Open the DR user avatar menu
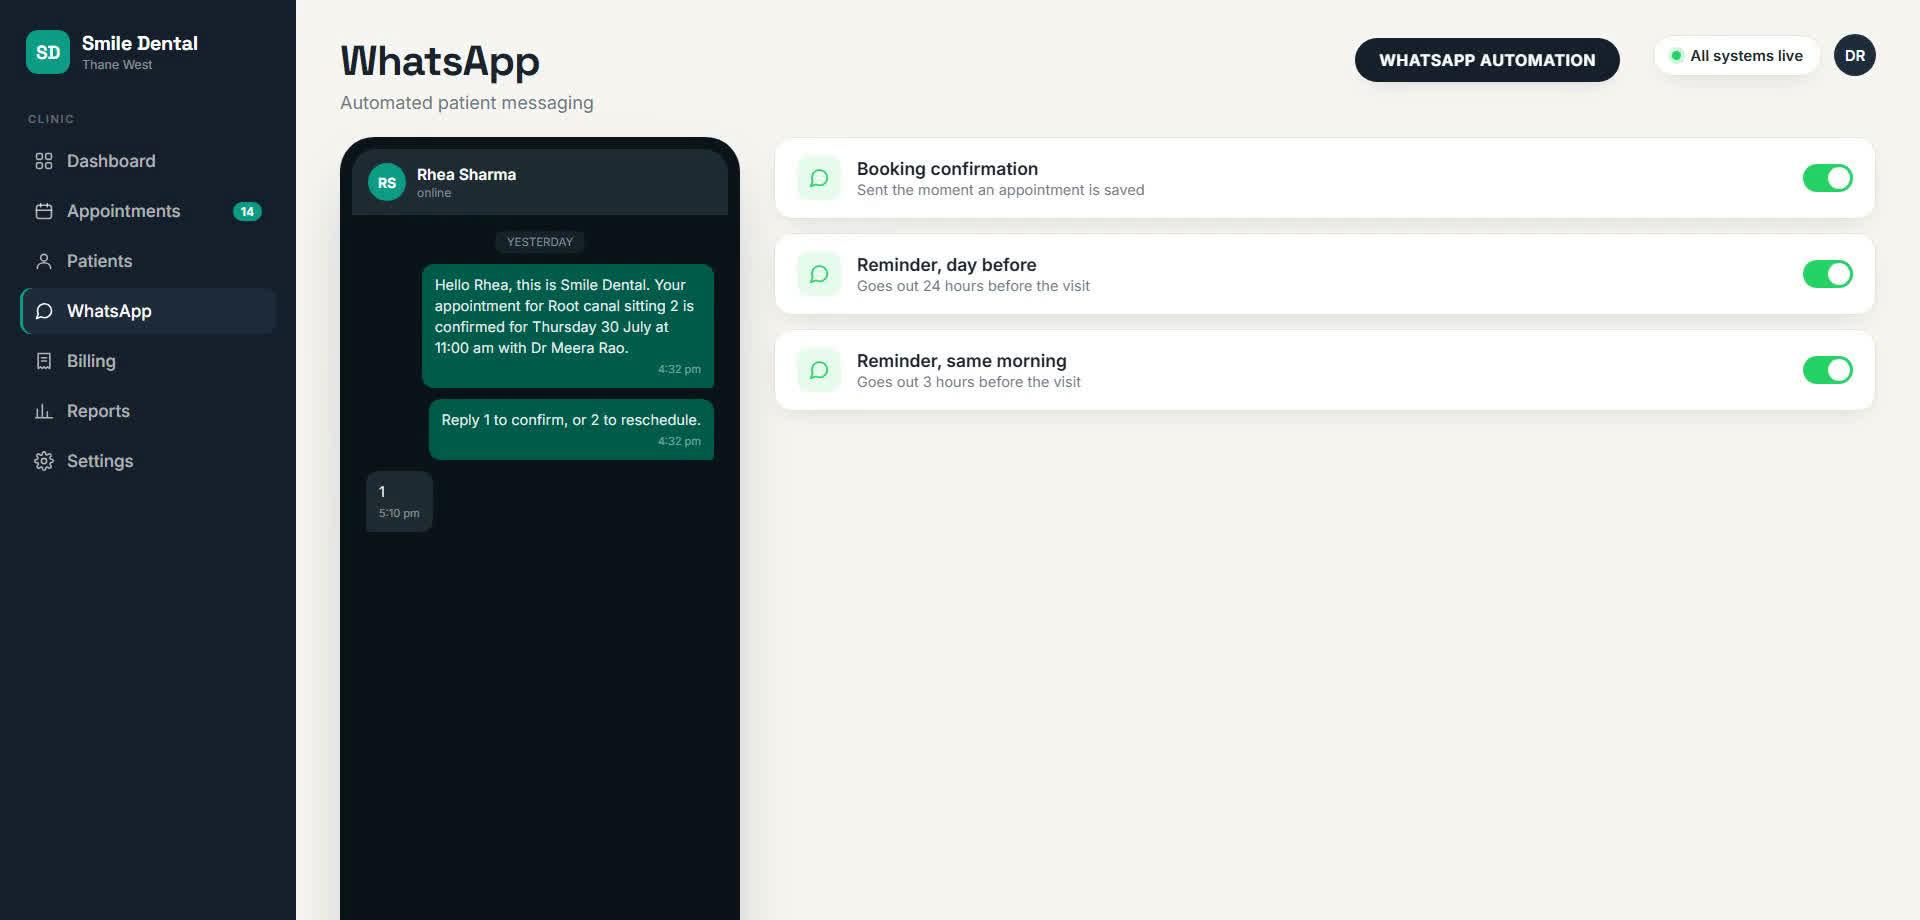The height and width of the screenshot is (920, 1920). coord(1855,55)
